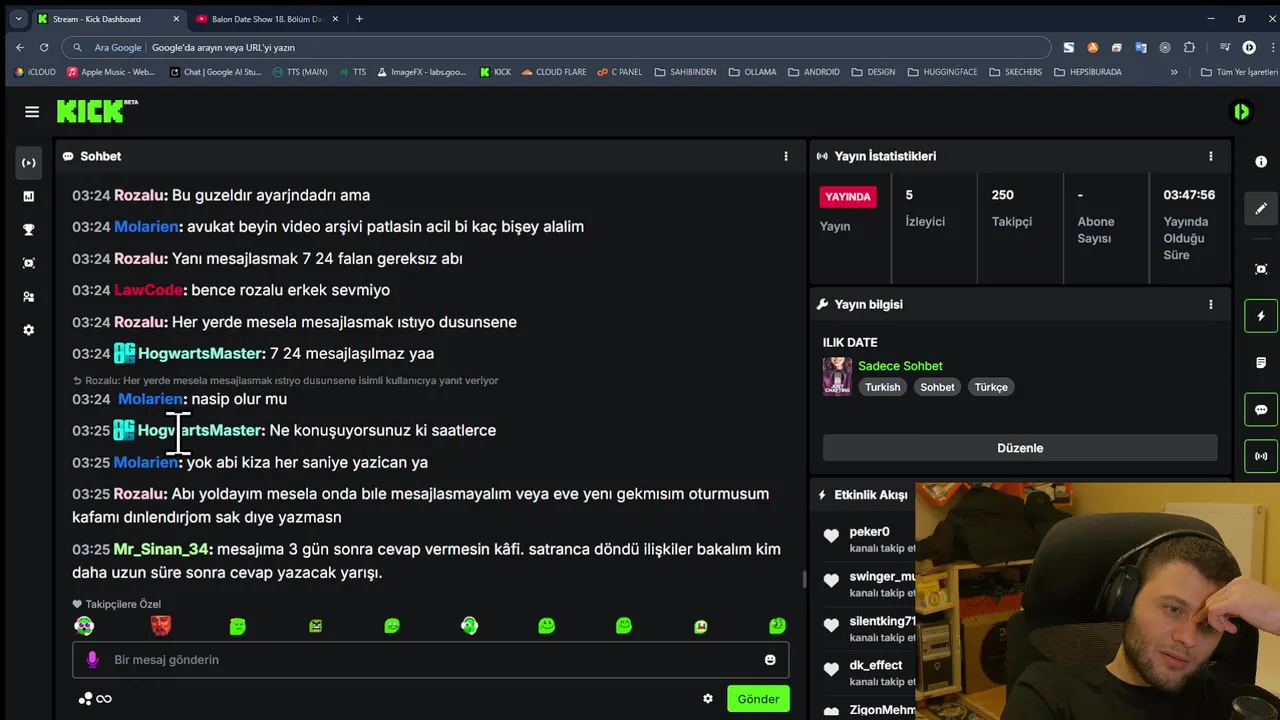Click the reply reference line above nasip olur mu

pos(285,380)
